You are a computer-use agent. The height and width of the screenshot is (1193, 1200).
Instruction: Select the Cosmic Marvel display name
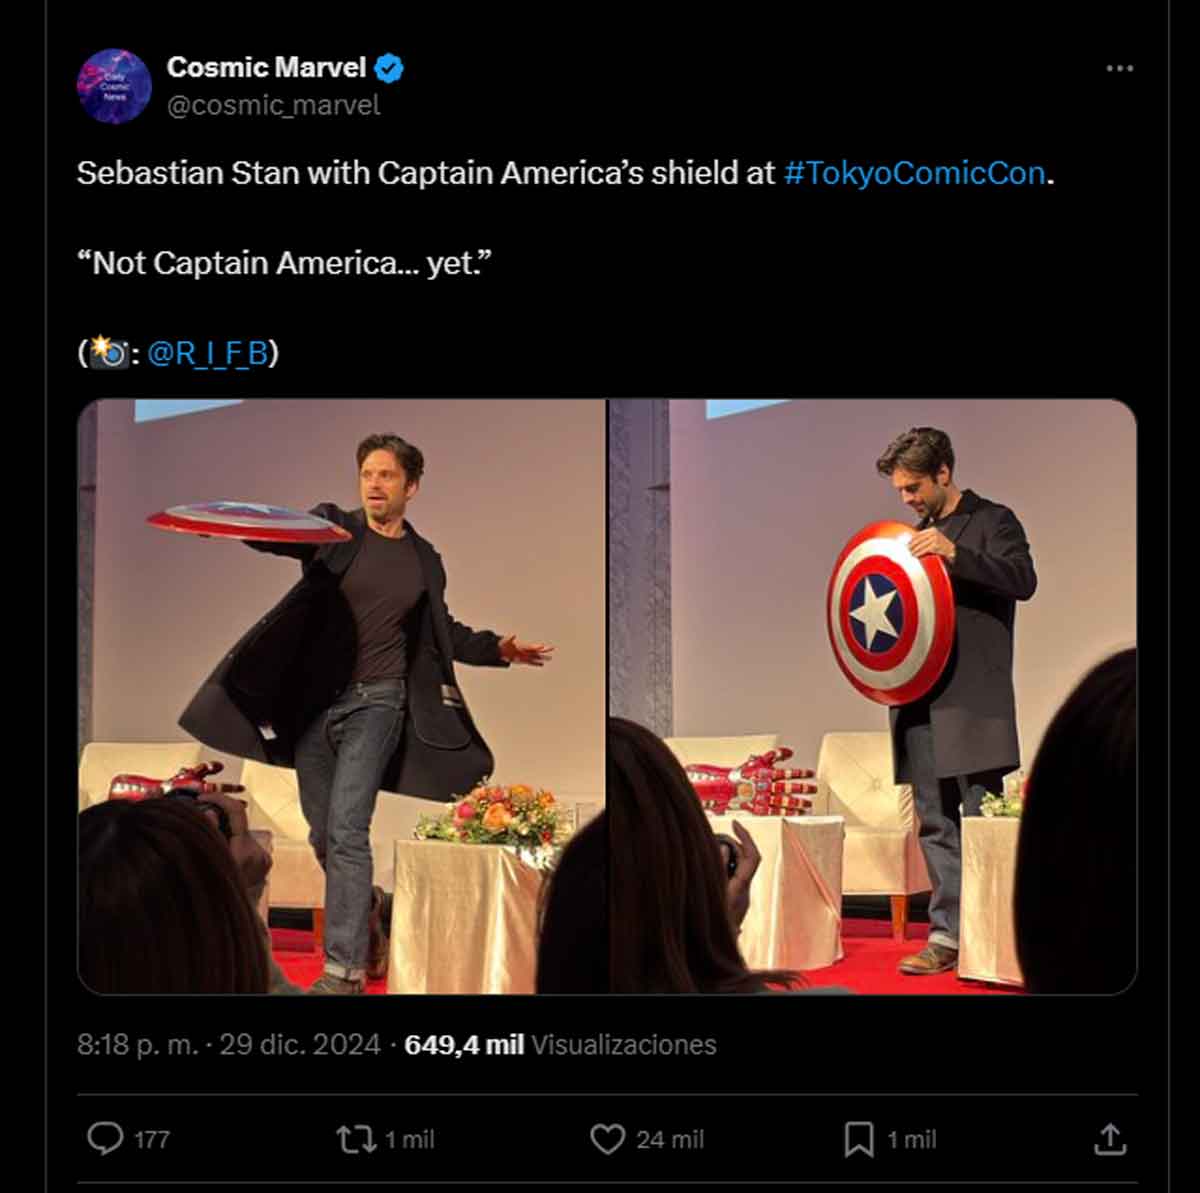[x=266, y=68]
